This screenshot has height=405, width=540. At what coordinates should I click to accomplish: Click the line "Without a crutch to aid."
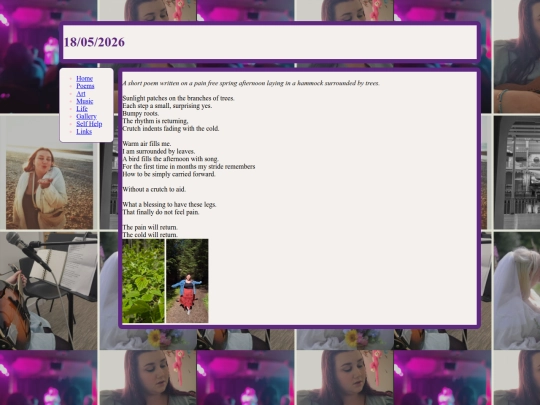(x=154, y=189)
